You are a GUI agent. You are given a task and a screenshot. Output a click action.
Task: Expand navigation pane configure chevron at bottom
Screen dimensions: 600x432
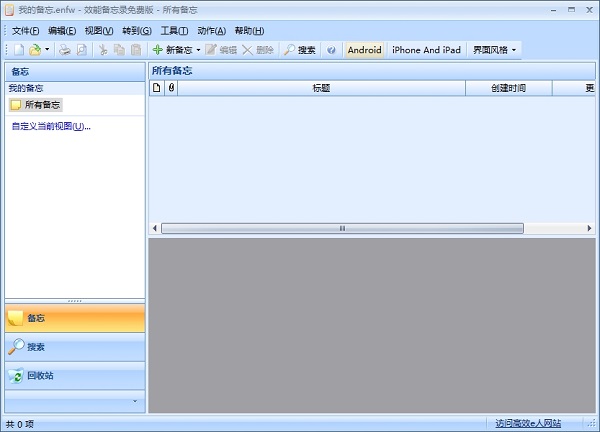pyautogui.click(x=135, y=401)
